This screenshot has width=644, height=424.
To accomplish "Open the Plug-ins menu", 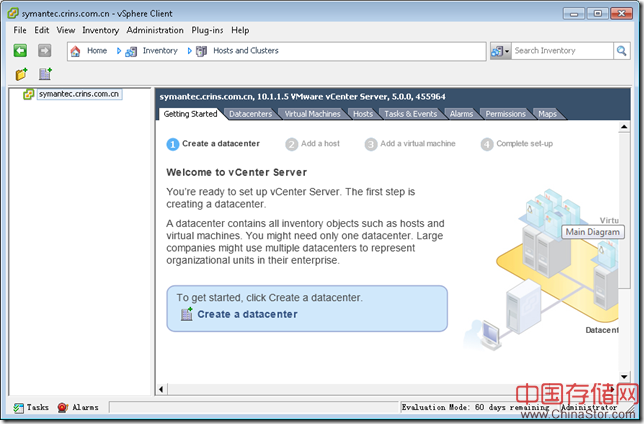I will point(207,30).
